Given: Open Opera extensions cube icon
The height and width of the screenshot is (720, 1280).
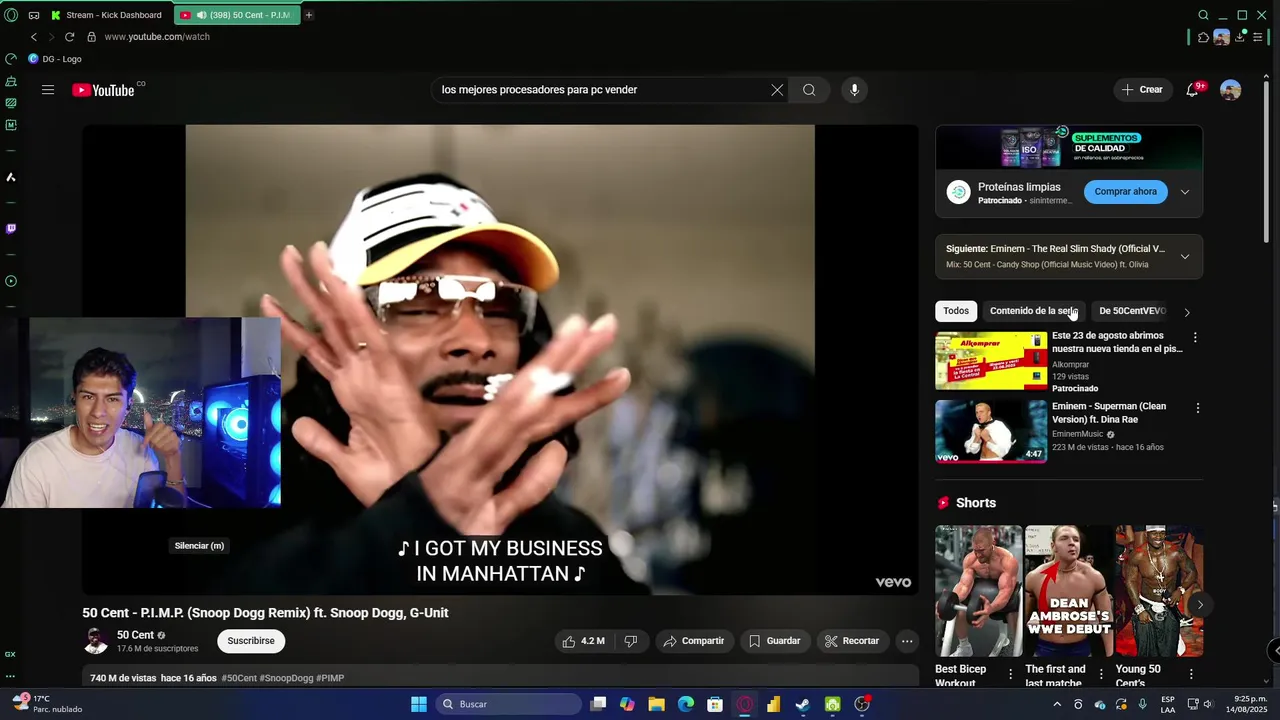Looking at the screenshot, I should 1203,37.
